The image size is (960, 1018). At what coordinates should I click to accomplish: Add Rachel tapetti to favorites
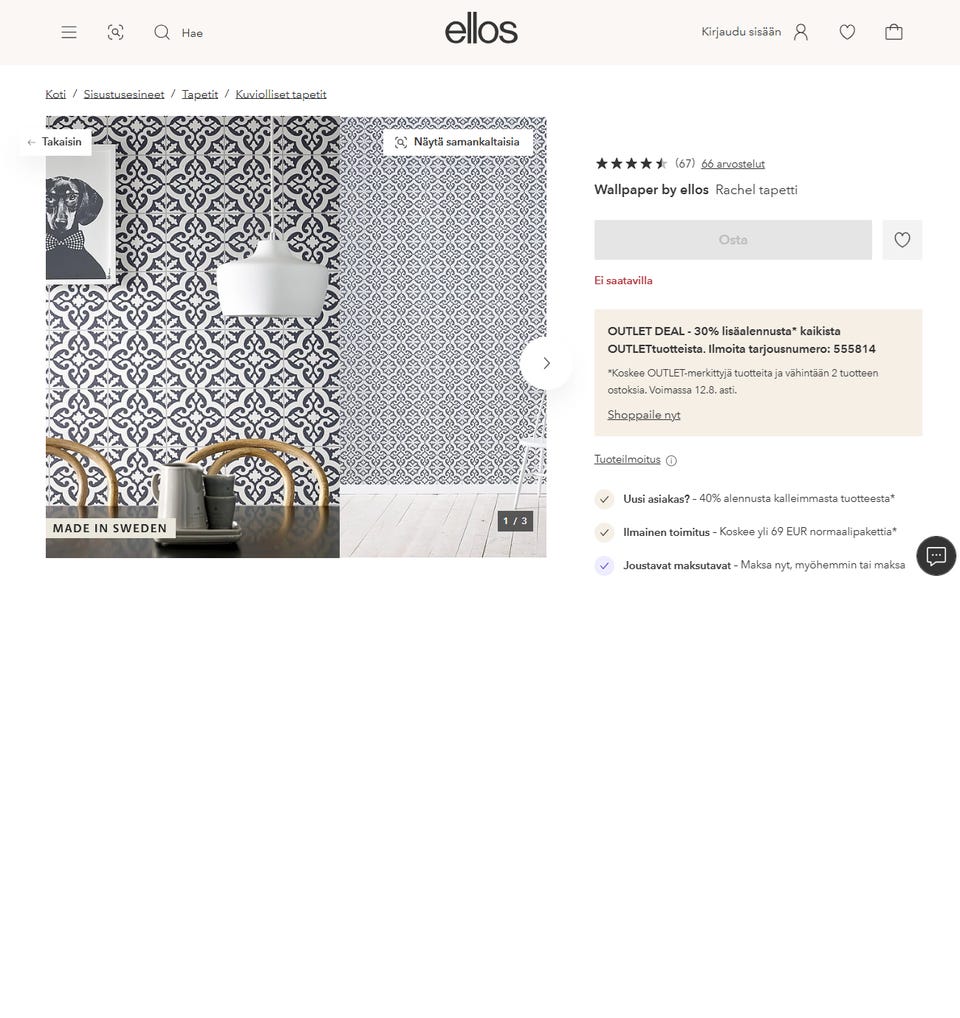[902, 240]
